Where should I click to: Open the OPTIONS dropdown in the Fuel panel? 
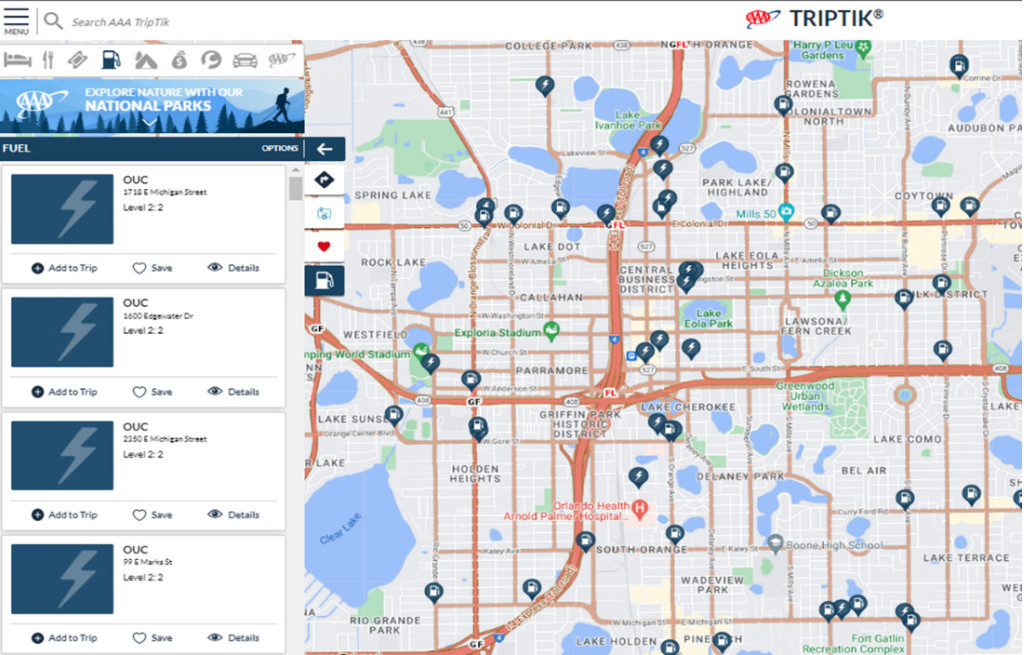[280, 148]
